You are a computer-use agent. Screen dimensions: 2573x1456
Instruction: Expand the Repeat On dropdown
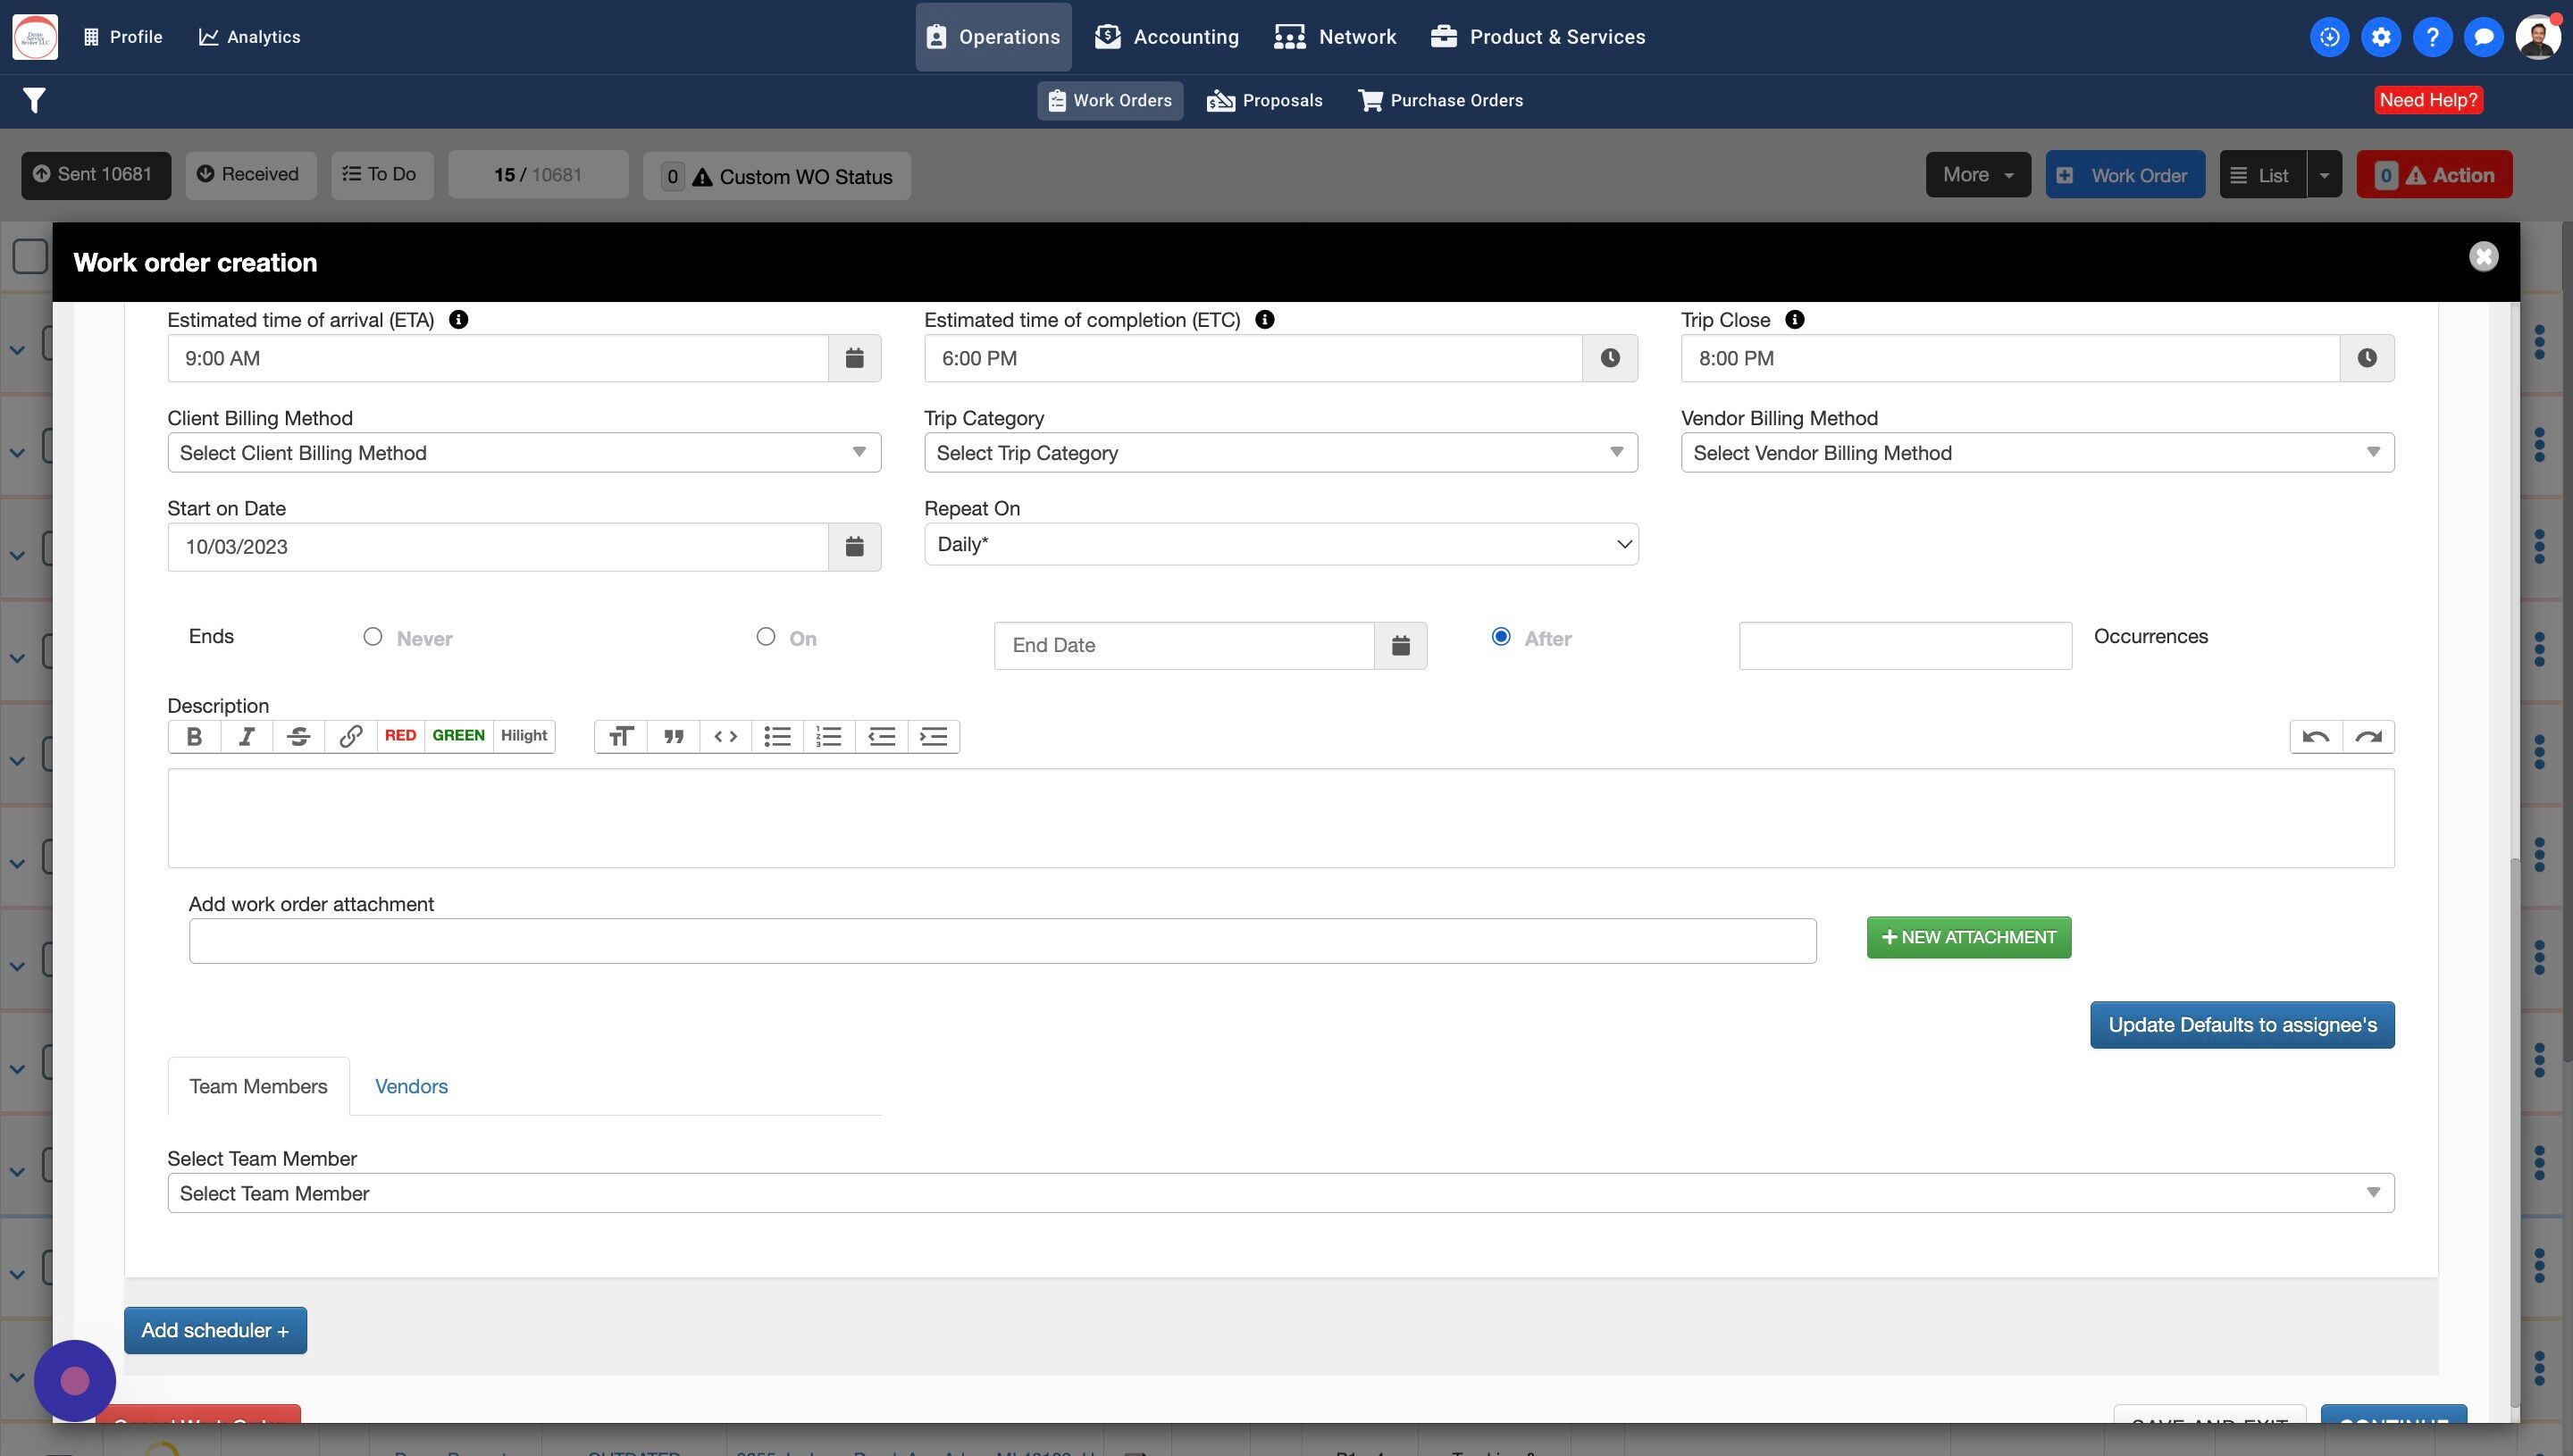point(1280,544)
